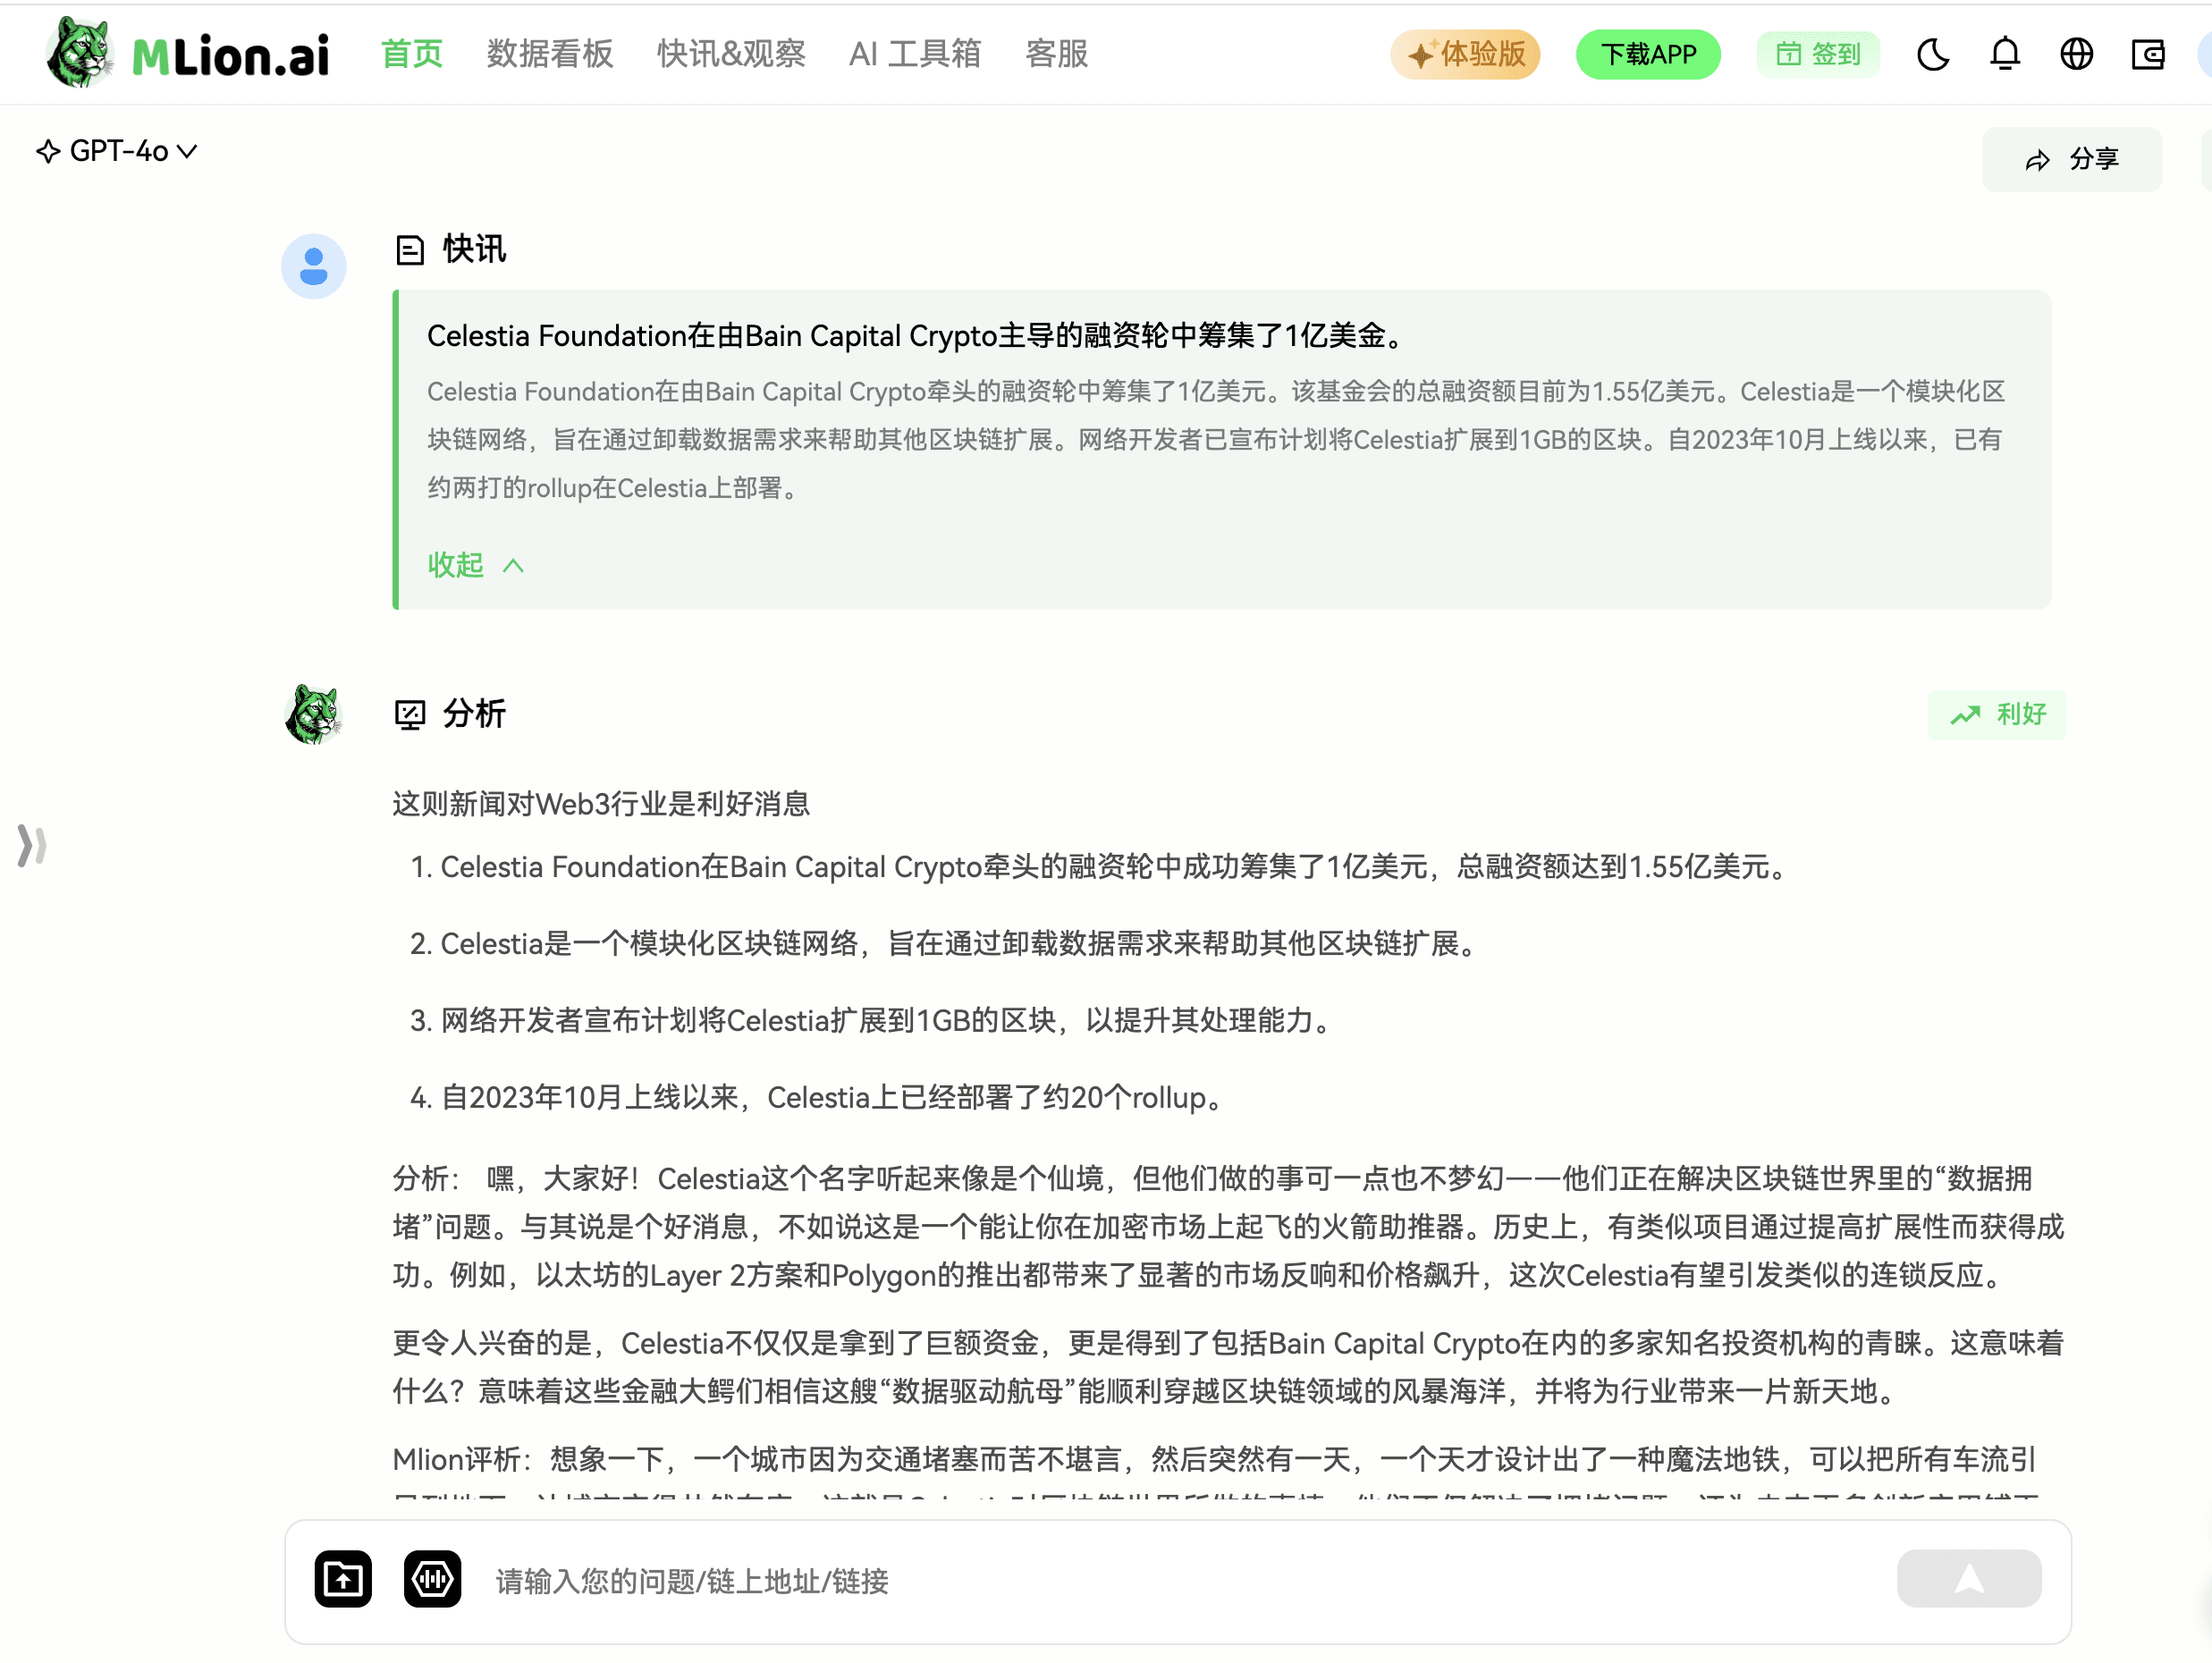2212x1663 pixels.
Task: Expand the GPT-4o model dropdown
Action: click(x=117, y=151)
